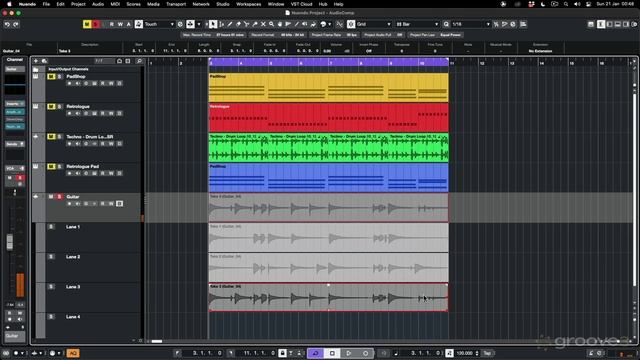Open the color tool dropdown arrow
Image resolution: width=640 pixels, height=360 pixels.
[330, 24]
